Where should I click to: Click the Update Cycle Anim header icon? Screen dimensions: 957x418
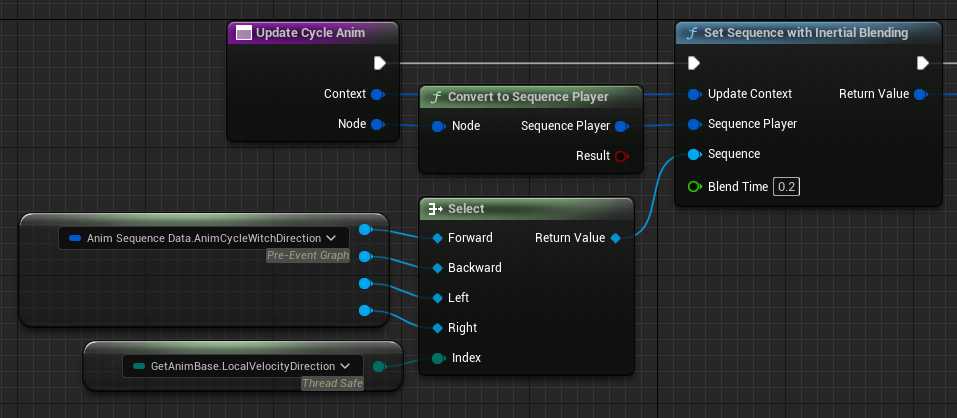coord(244,33)
